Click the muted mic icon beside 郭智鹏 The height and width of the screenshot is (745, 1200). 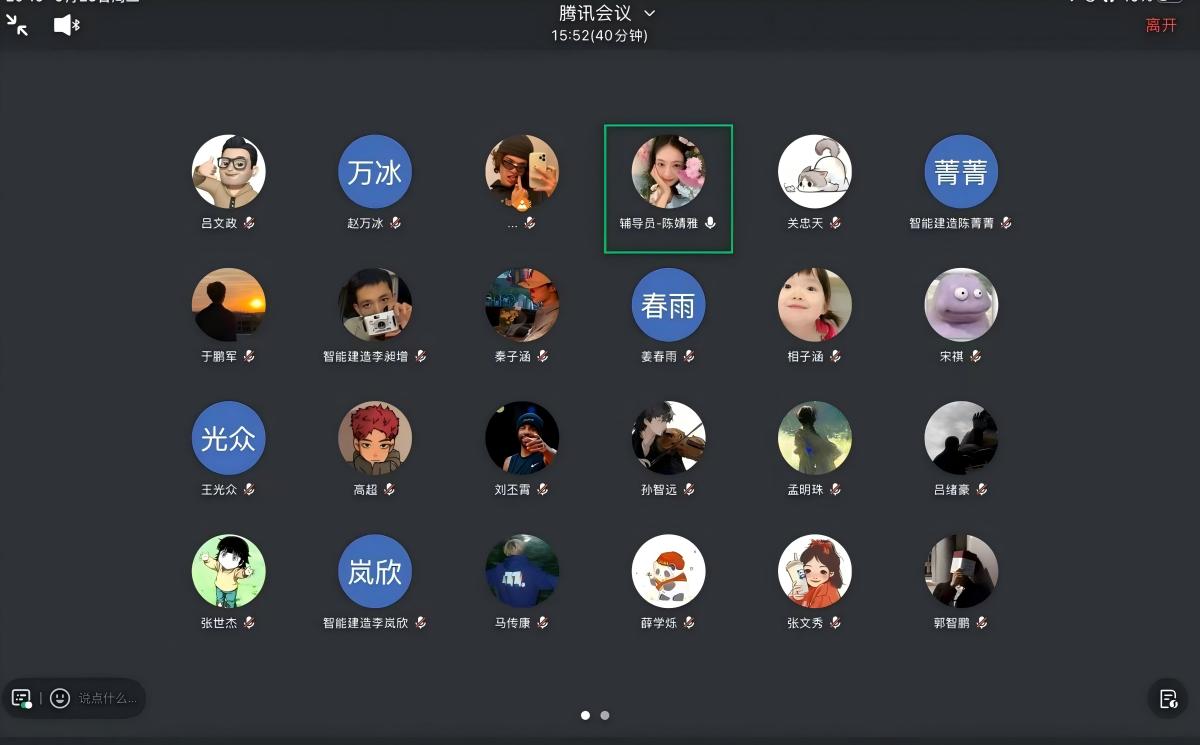point(982,623)
